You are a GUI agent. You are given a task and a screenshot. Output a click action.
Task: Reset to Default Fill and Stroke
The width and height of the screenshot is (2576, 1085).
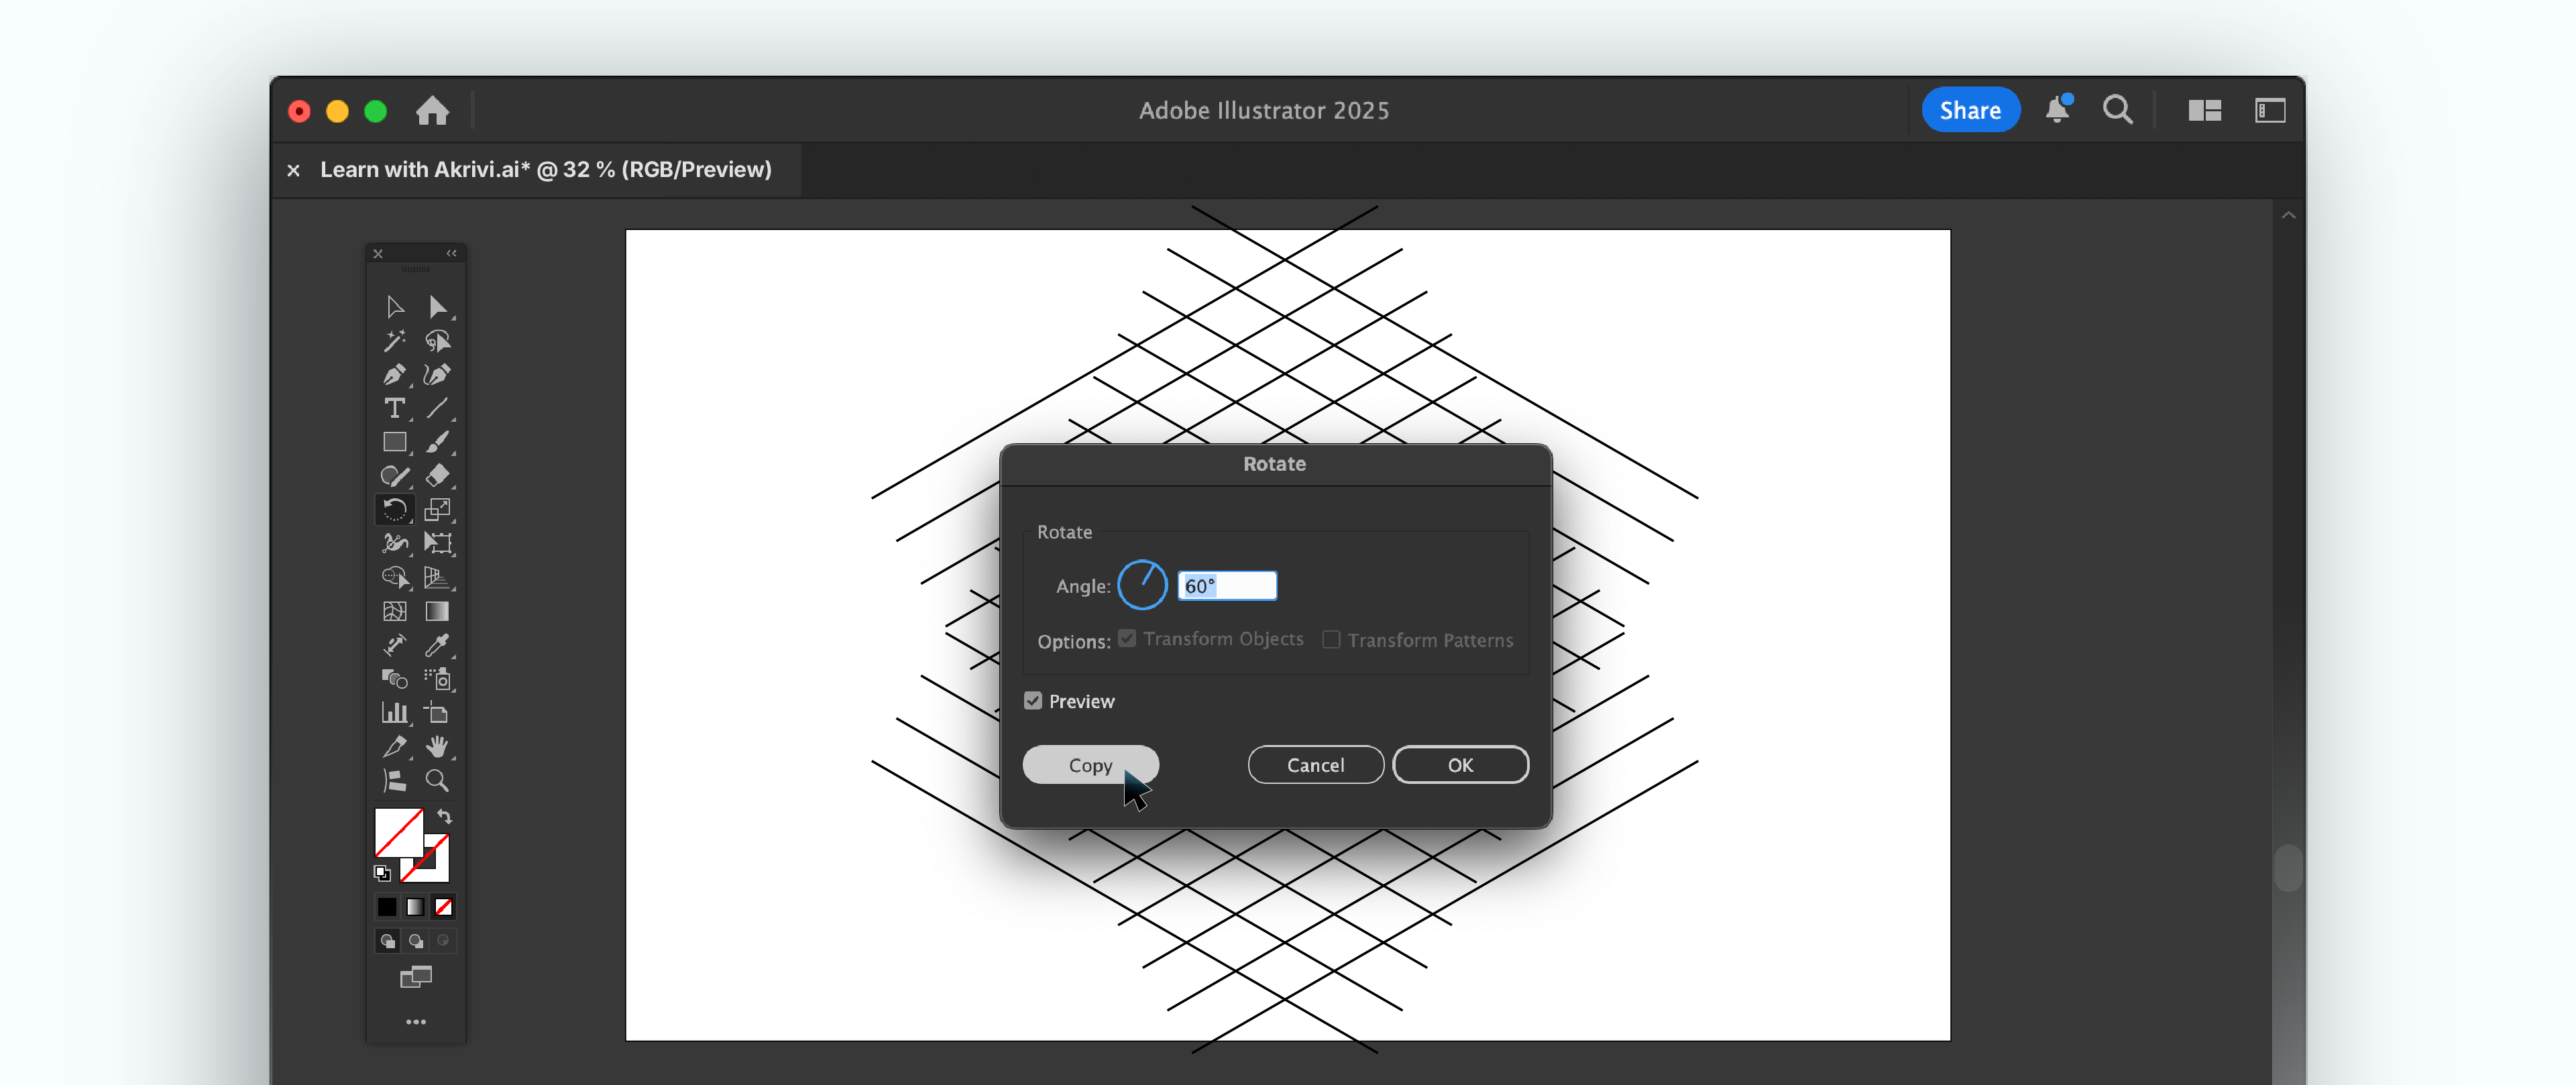click(382, 873)
